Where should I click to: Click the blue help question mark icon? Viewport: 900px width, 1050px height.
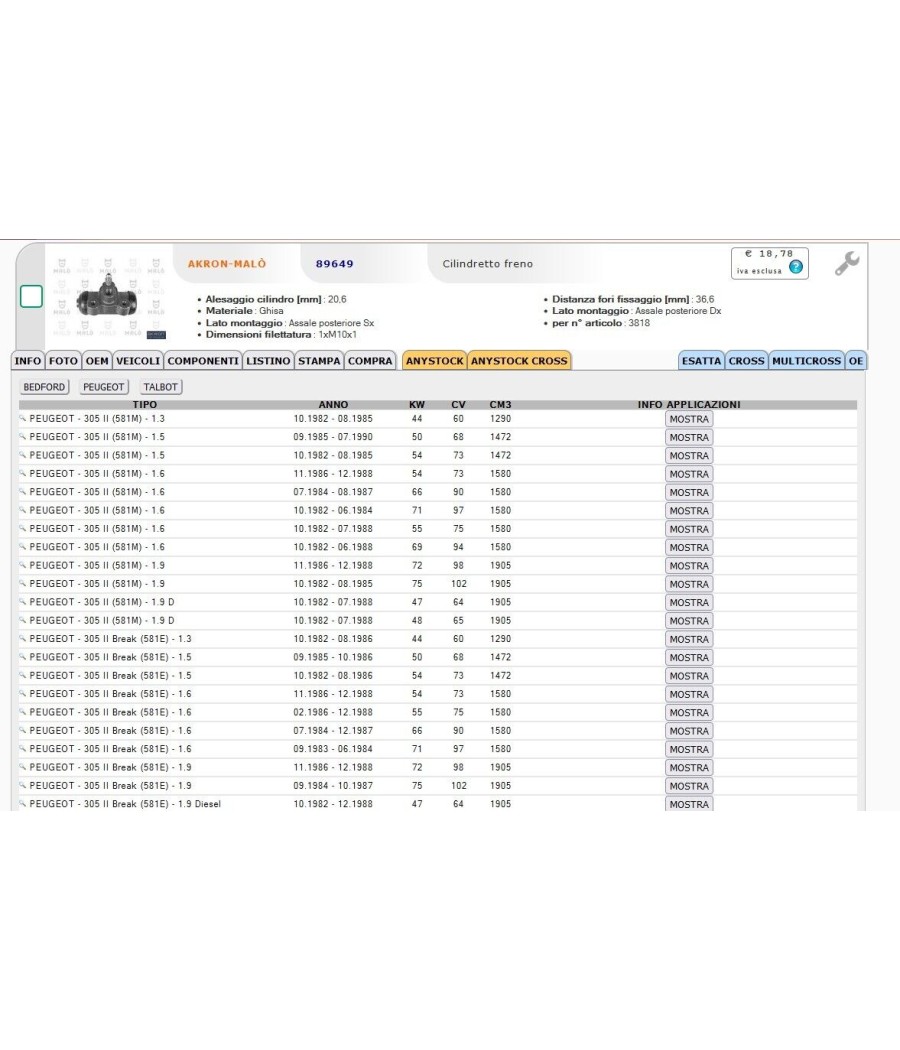click(796, 267)
